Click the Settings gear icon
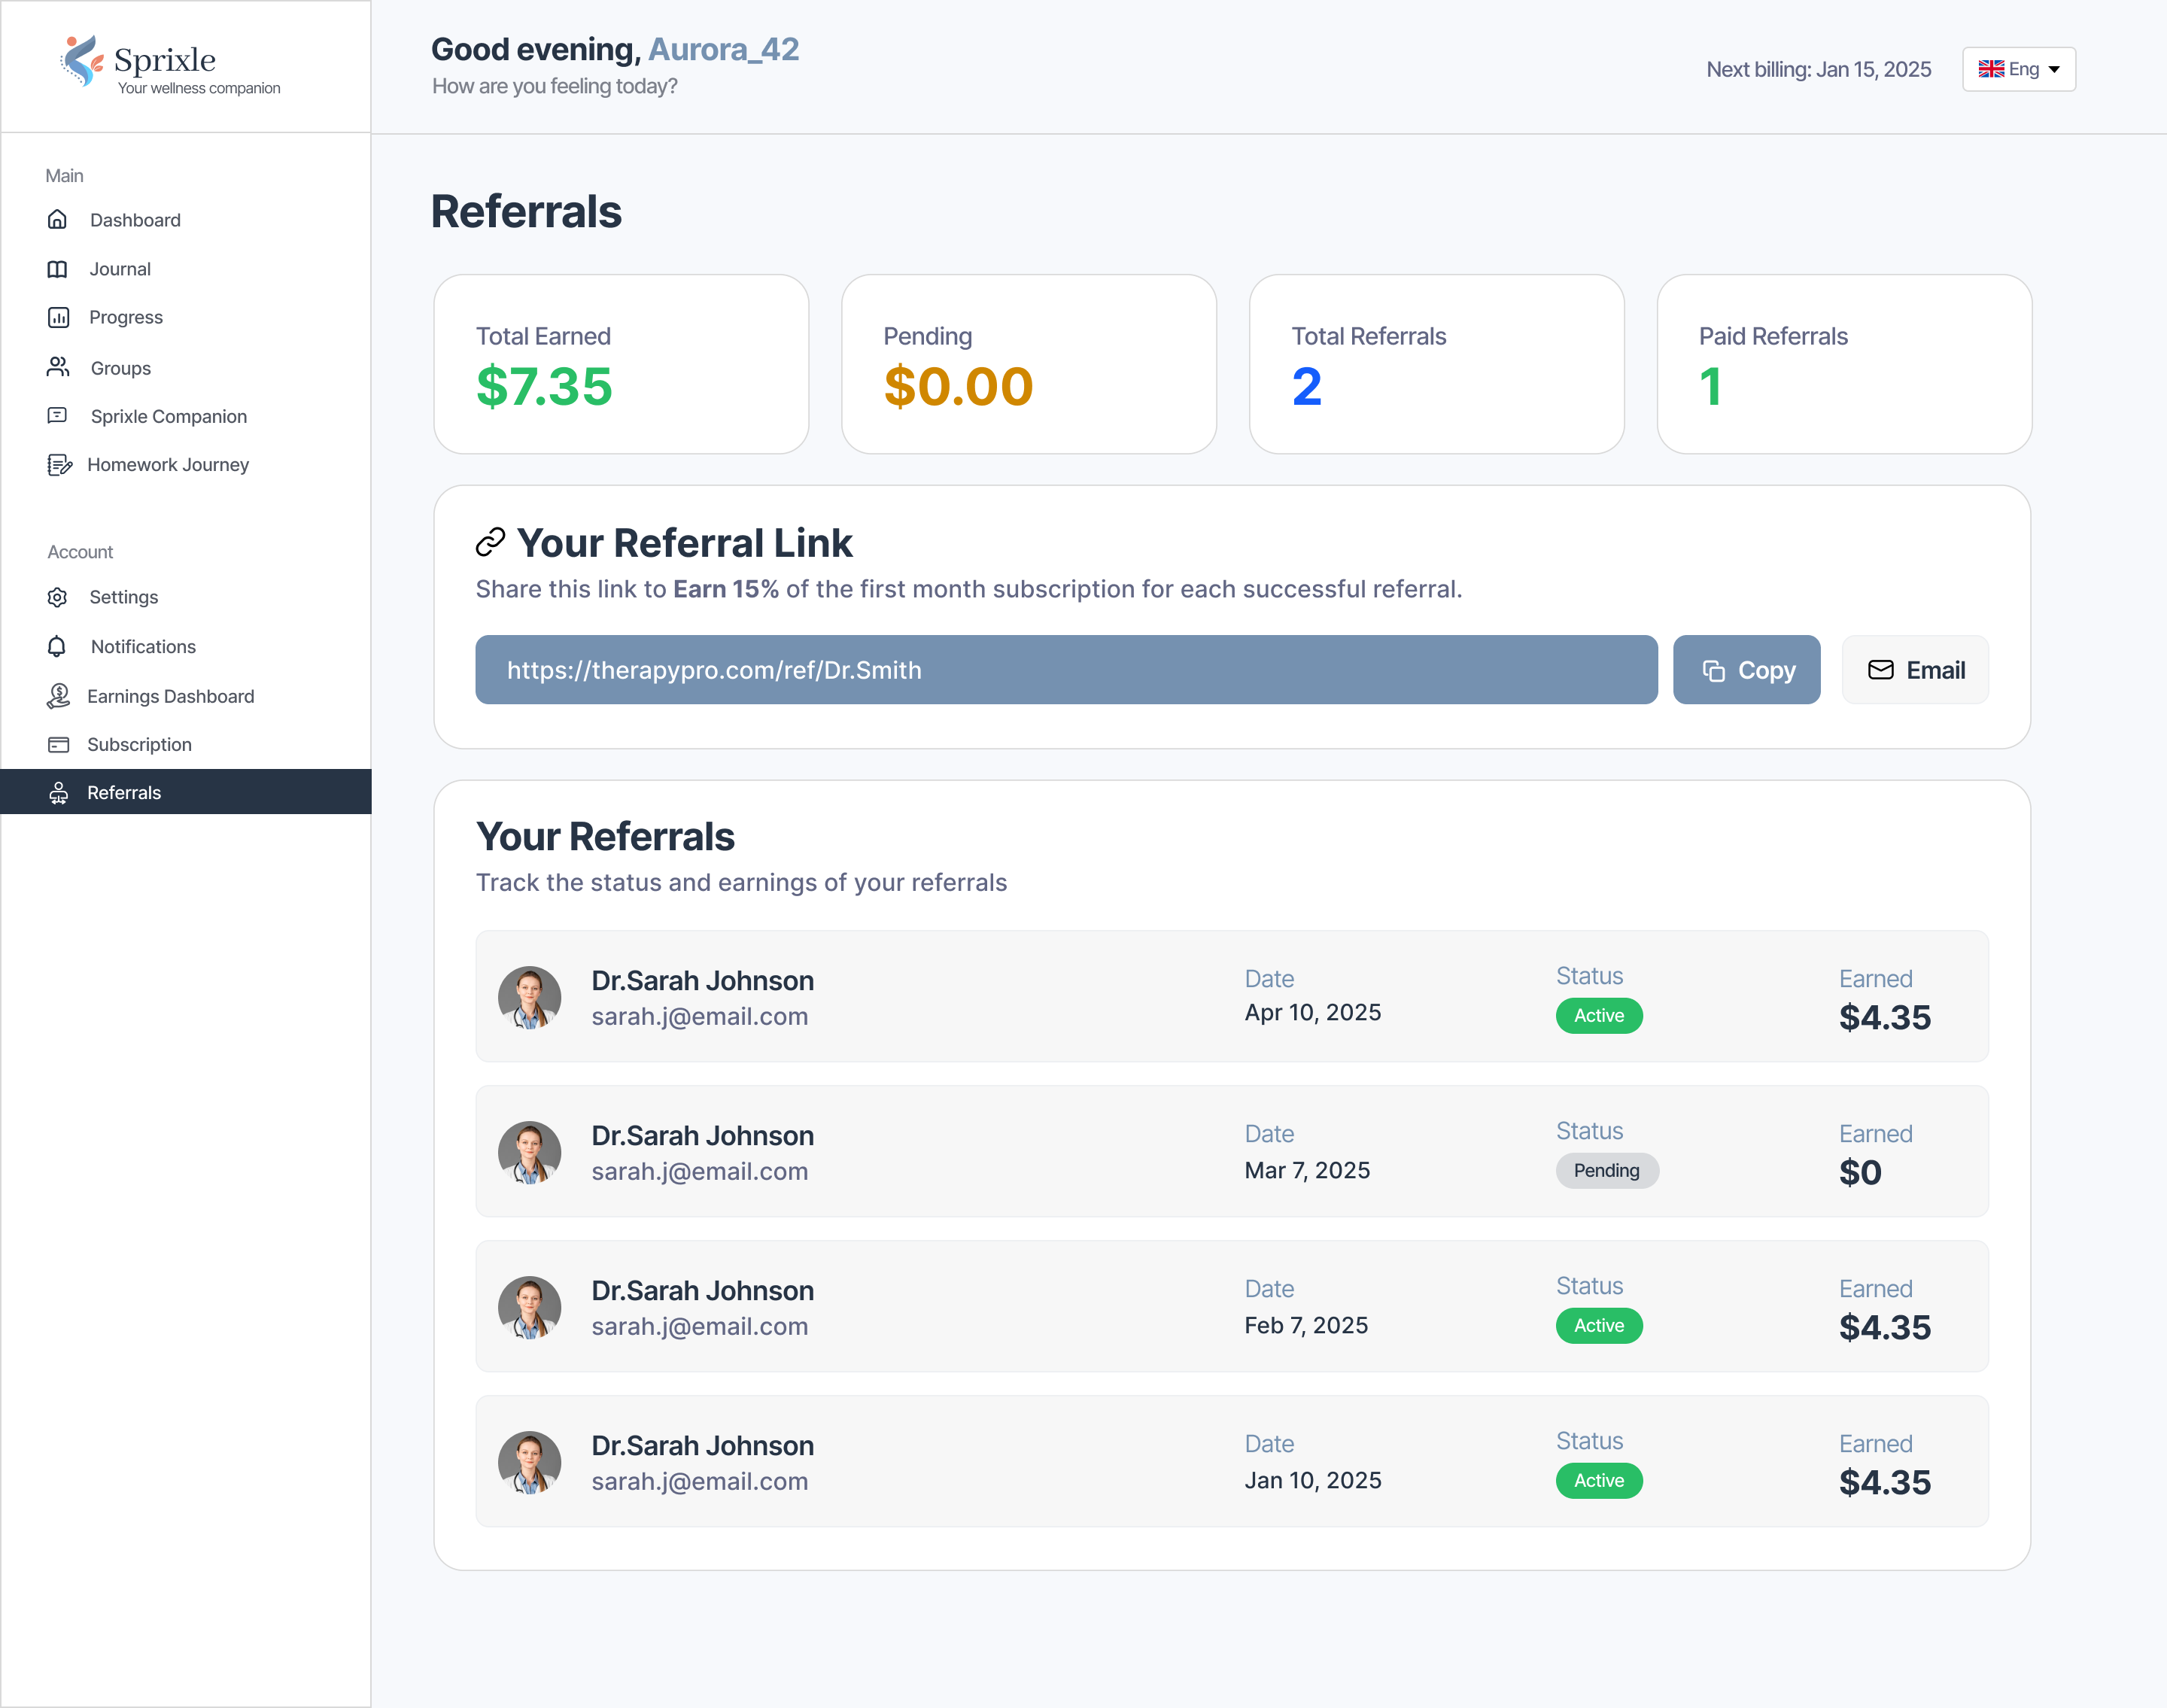 click(58, 597)
